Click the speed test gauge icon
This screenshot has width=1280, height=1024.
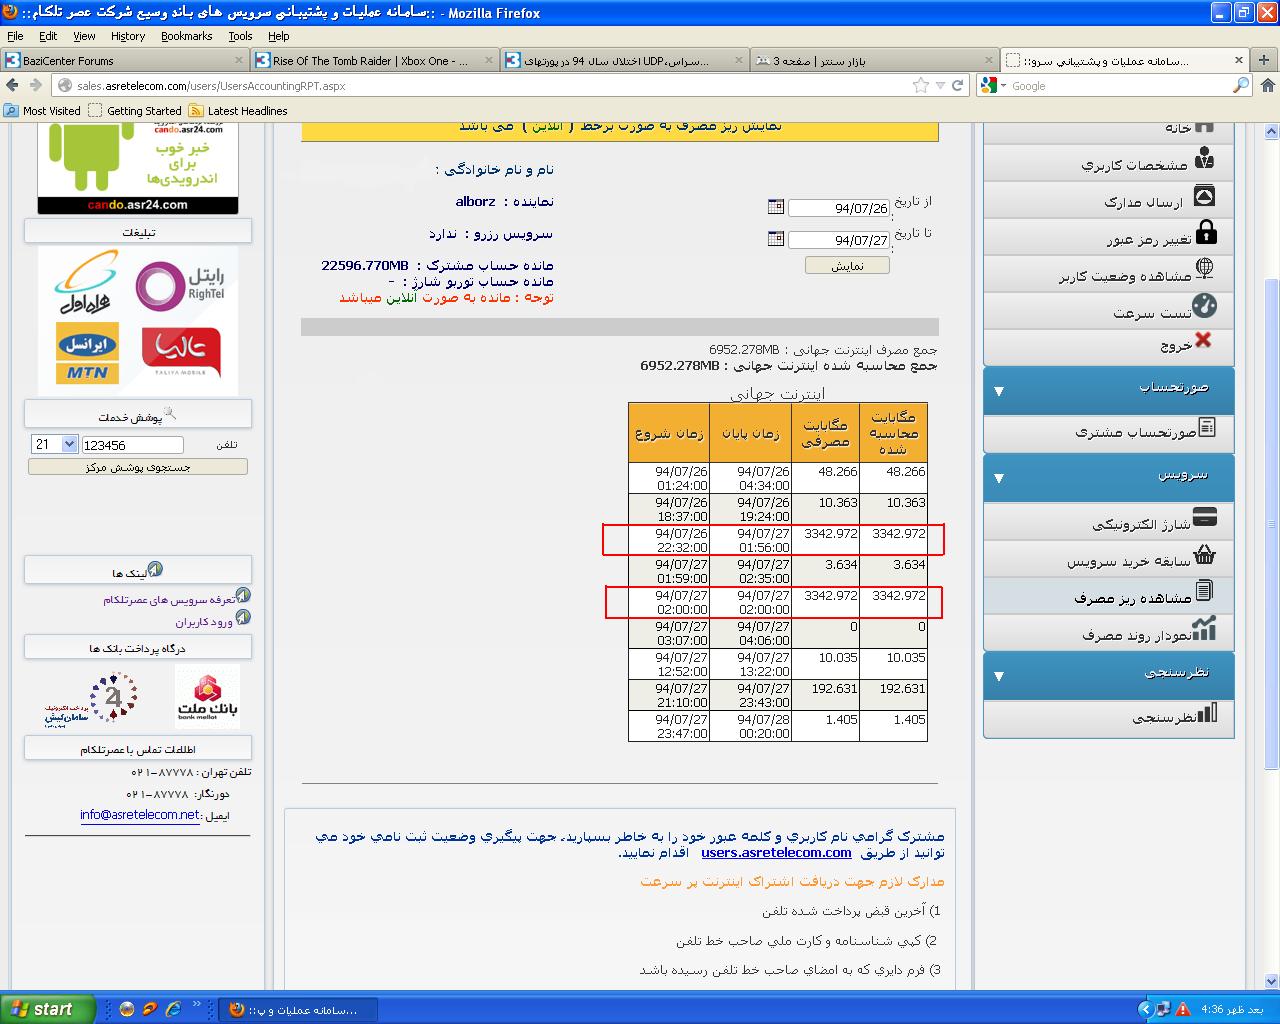[1205, 307]
